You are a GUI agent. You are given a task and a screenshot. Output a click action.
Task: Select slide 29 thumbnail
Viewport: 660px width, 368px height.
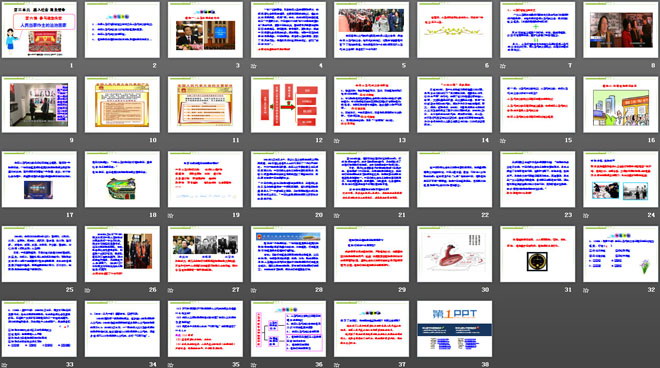371,254
